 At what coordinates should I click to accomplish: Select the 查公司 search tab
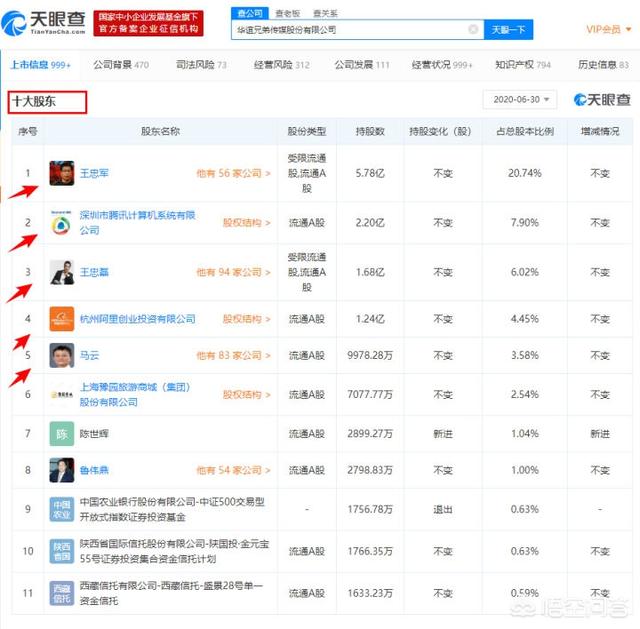coord(250,13)
